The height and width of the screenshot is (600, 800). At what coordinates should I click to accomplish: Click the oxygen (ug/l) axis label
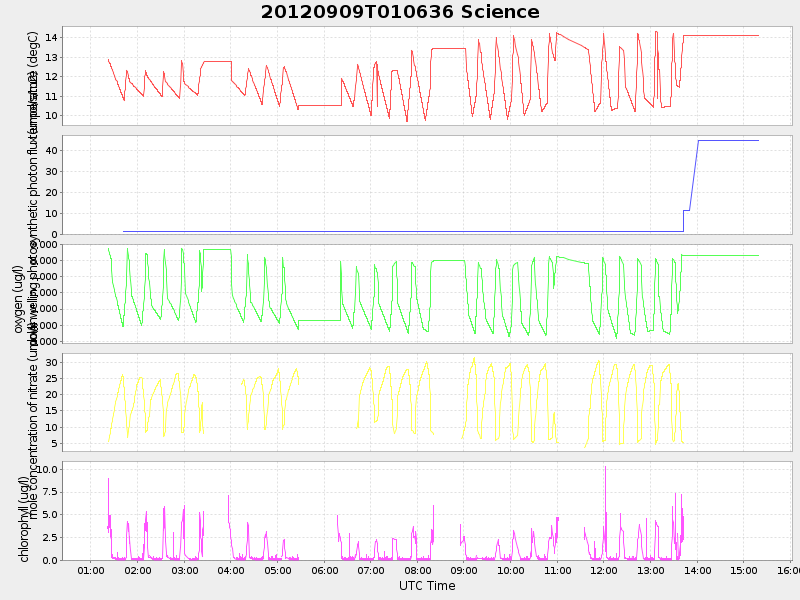pyautogui.click(x=18, y=299)
